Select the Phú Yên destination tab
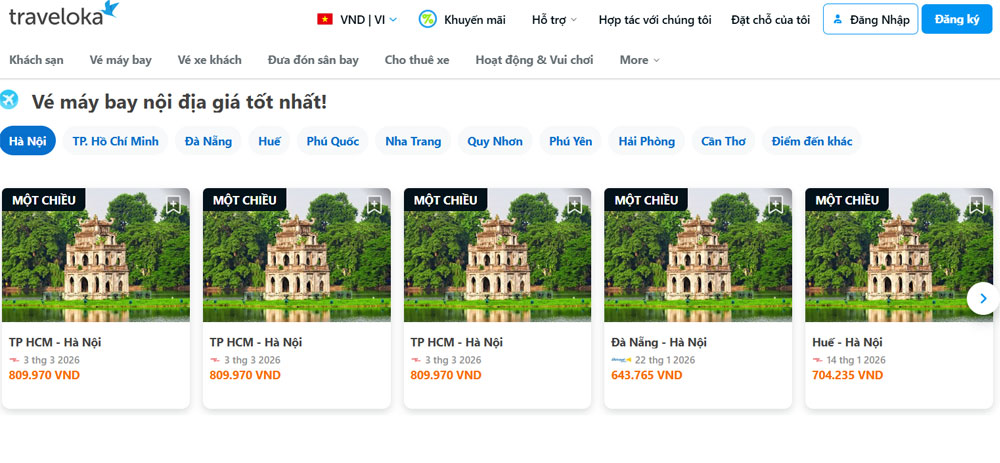 [571, 141]
